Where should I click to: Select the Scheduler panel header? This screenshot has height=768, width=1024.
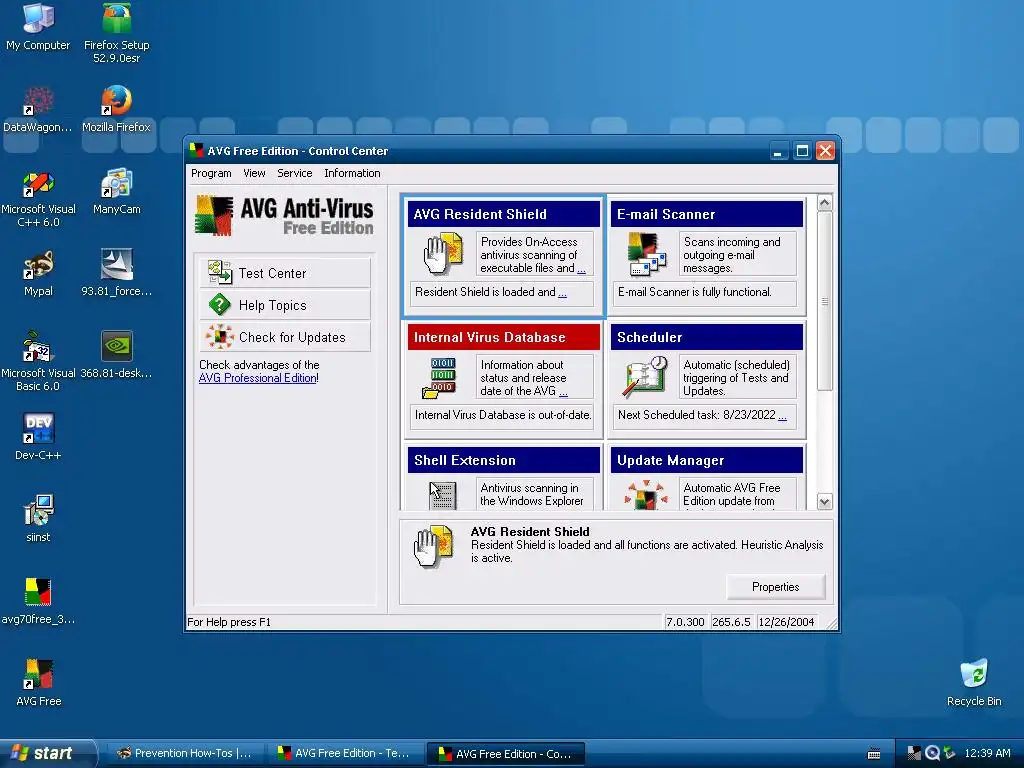[x=707, y=337]
